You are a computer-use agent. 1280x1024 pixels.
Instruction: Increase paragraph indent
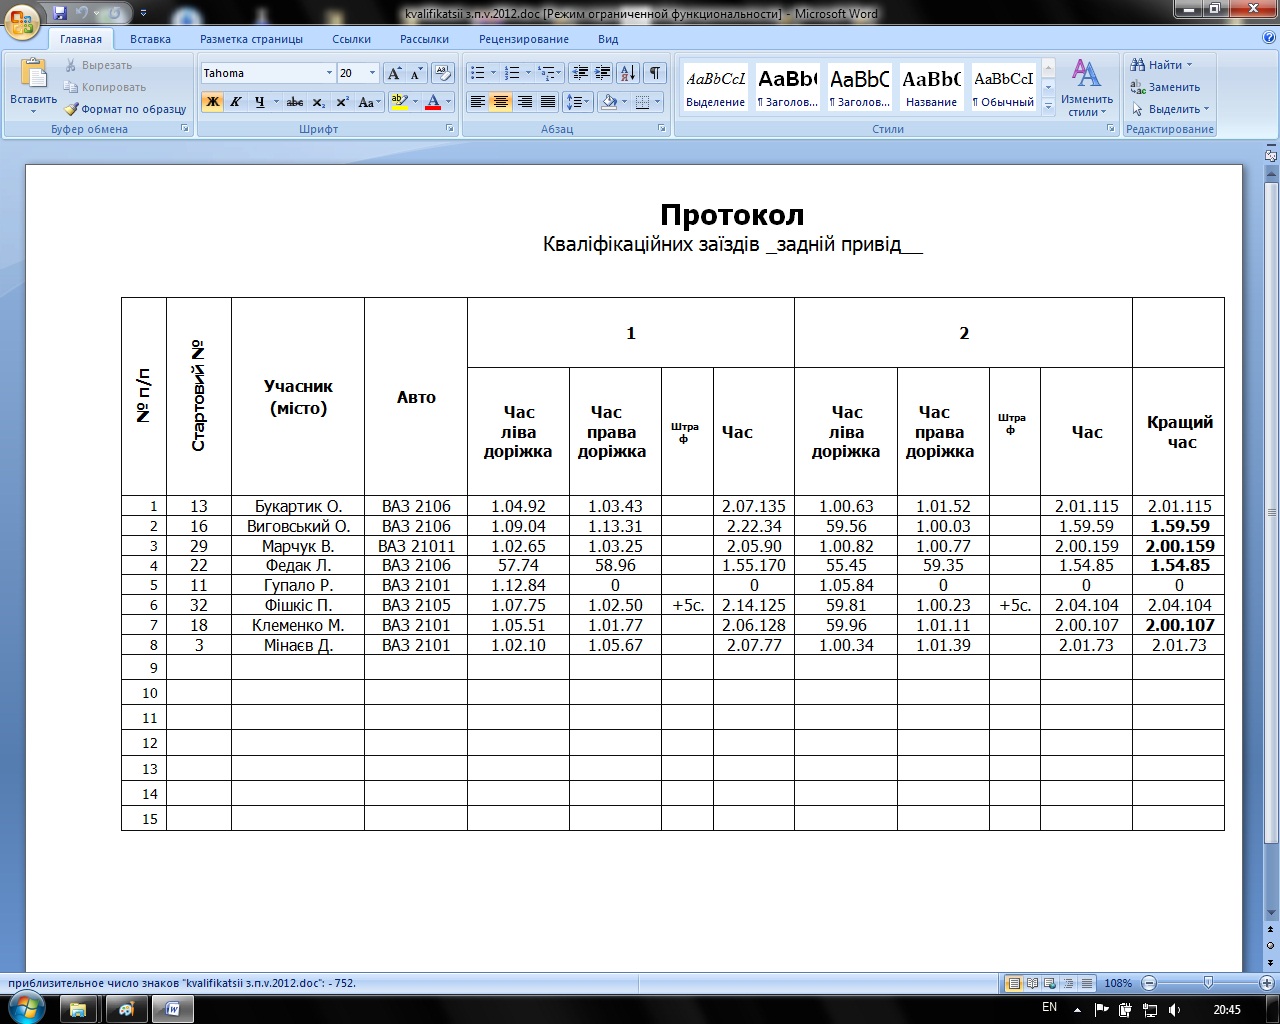pyautogui.click(x=602, y=73)
